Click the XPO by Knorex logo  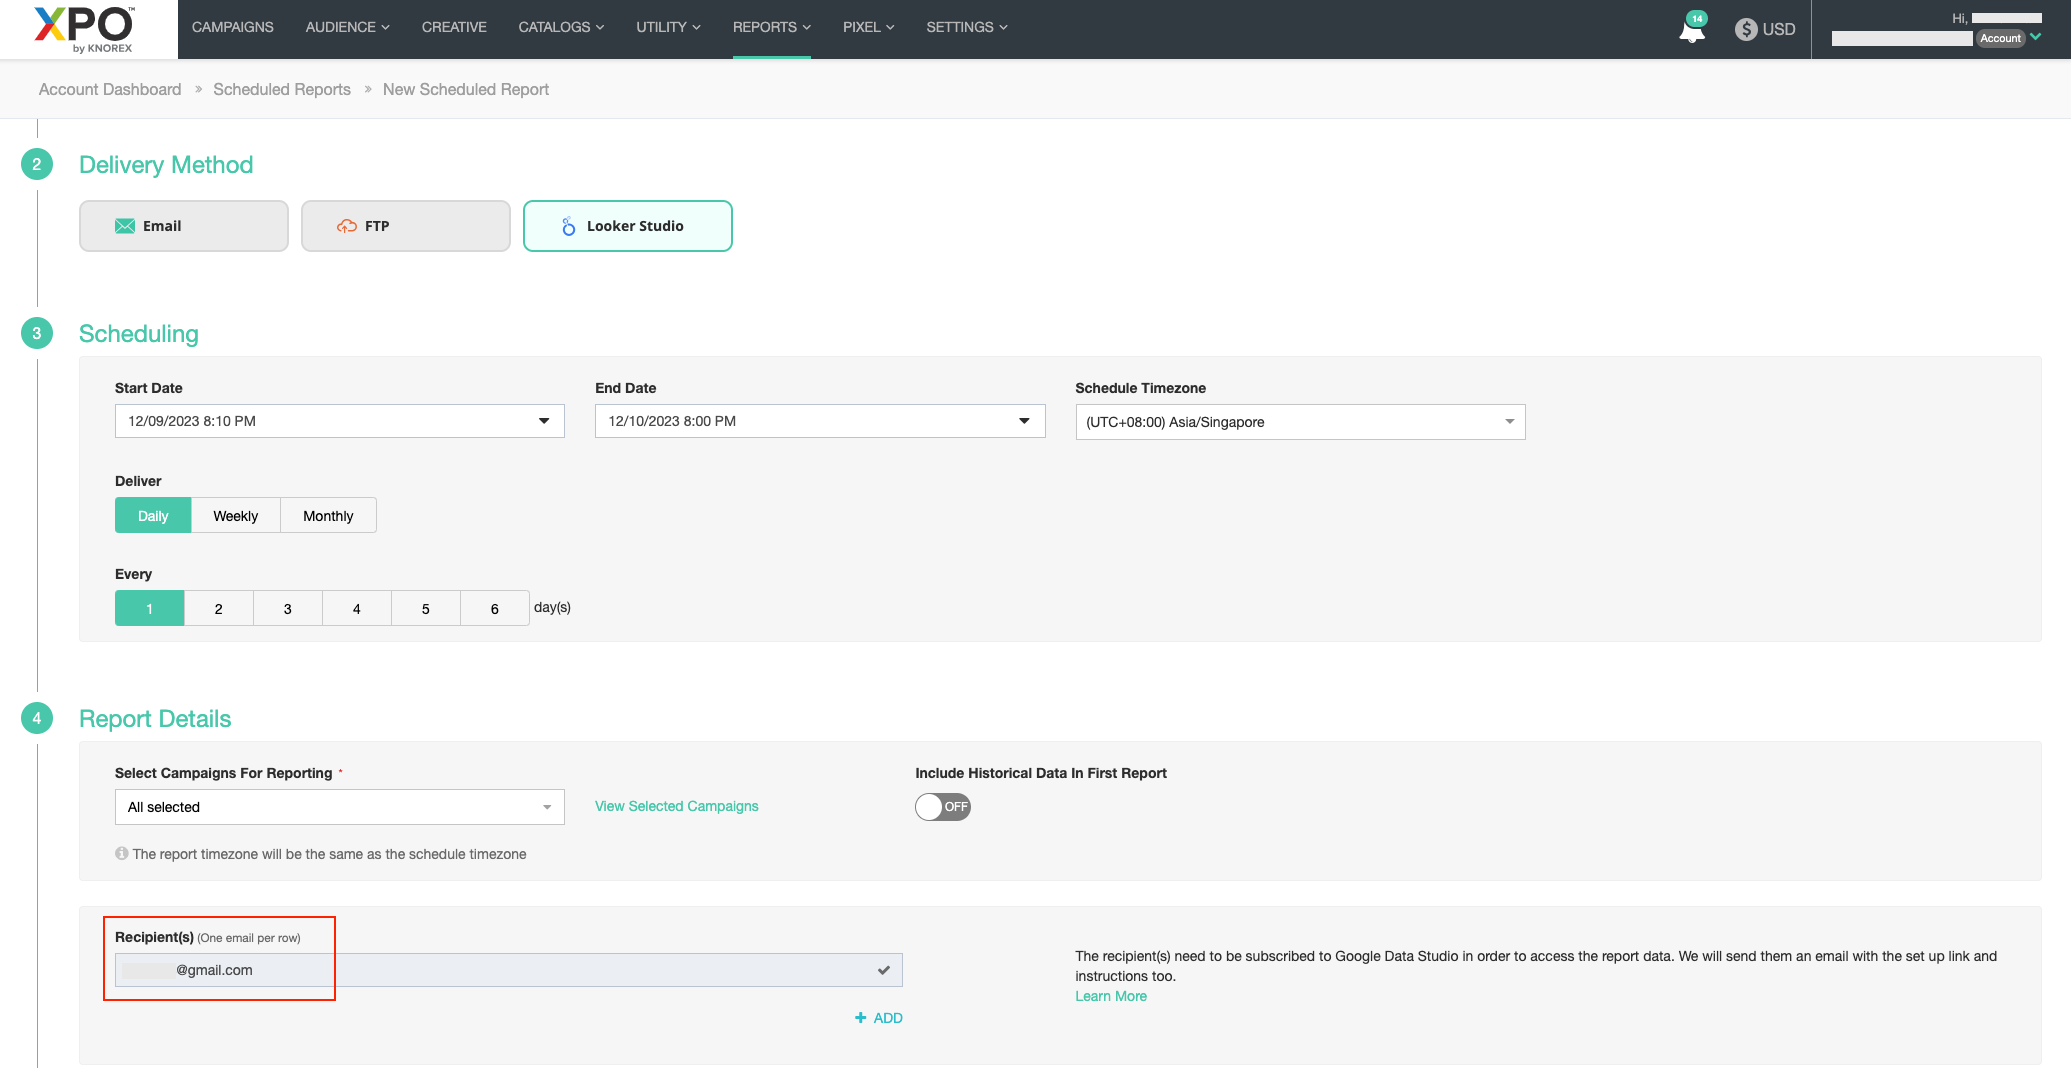click(85, 29)
